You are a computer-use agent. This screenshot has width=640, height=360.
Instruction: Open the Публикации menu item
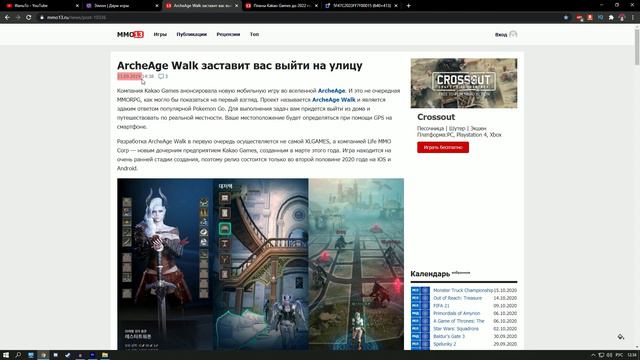tap(191, 34)
